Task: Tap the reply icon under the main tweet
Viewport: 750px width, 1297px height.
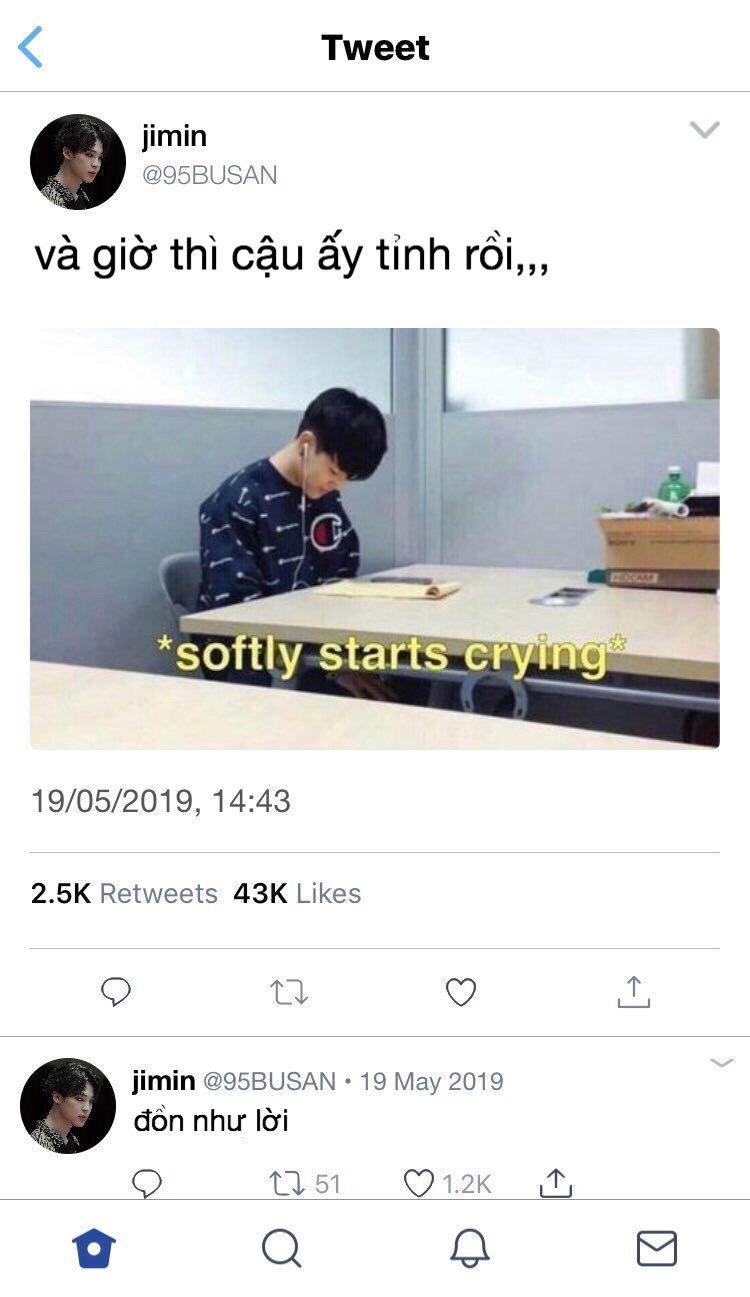Action: tap(116, 992)
